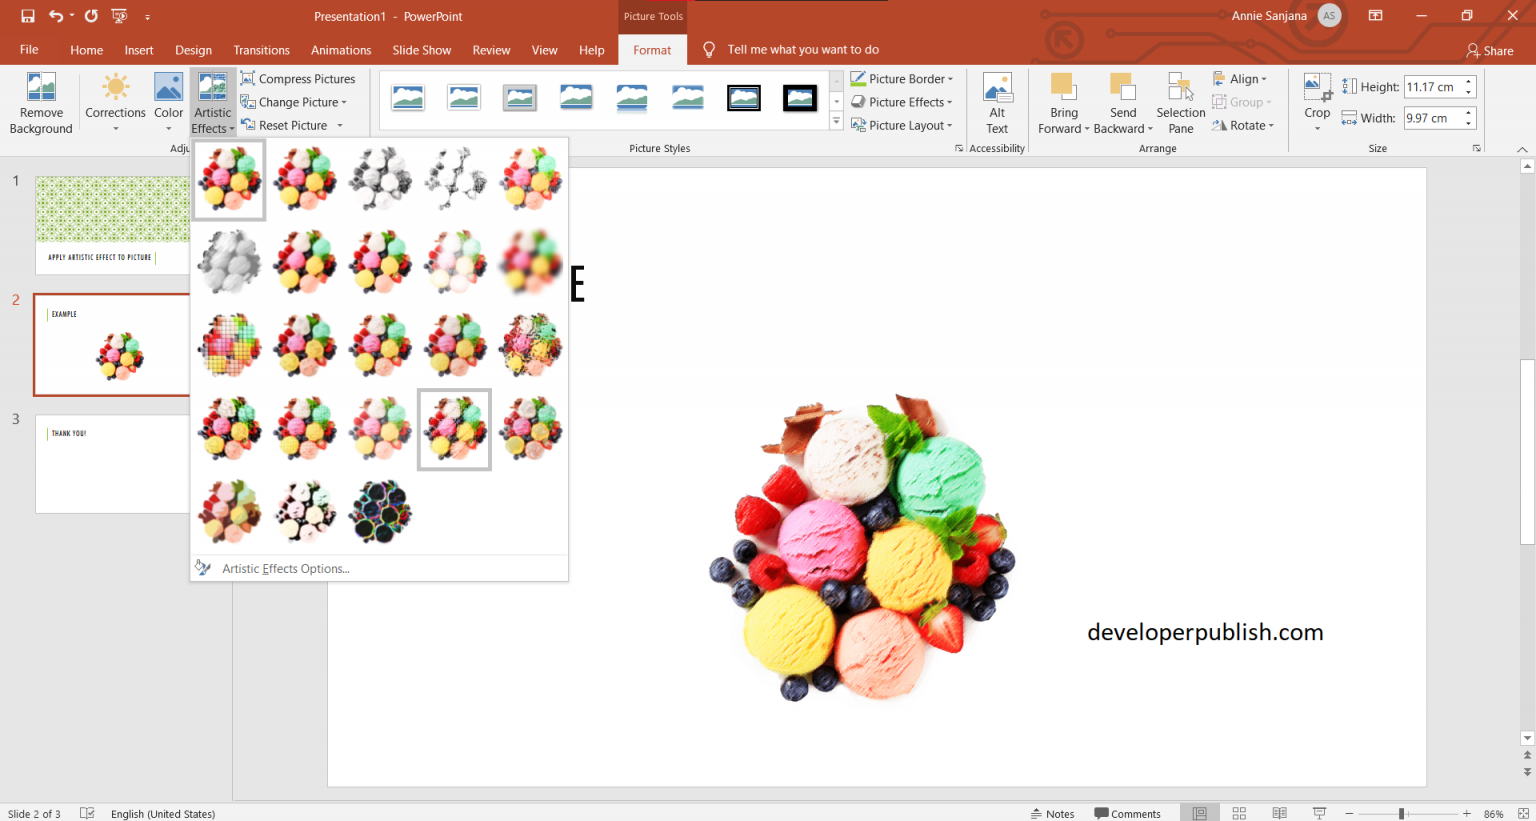
Task: Expand the Picture Effects dropdown
Action: click(x=903, y=101)
